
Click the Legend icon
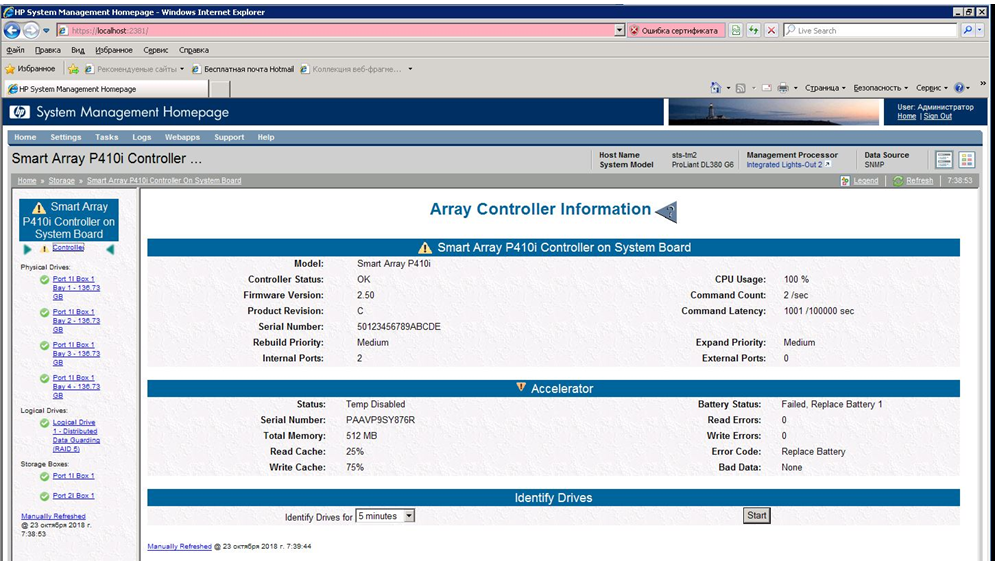tap(845, 181)
